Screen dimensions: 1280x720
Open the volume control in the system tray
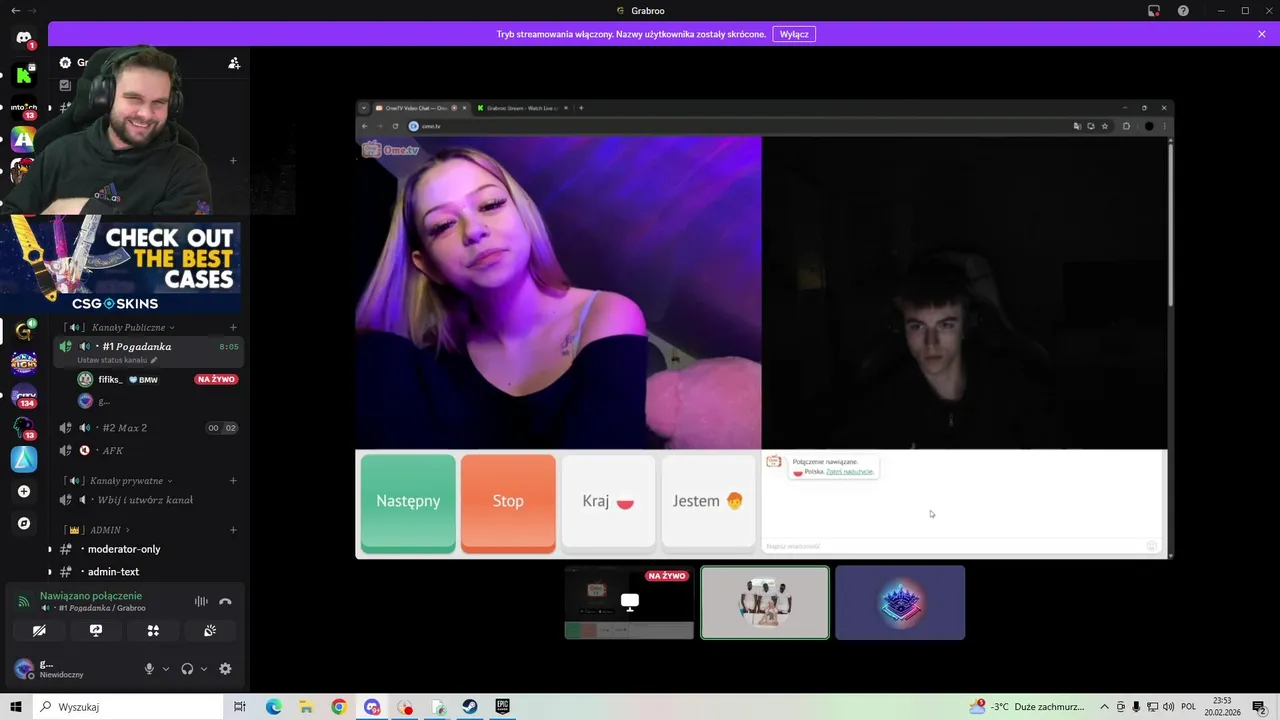pyautogui.click(x=1169, y=707)
